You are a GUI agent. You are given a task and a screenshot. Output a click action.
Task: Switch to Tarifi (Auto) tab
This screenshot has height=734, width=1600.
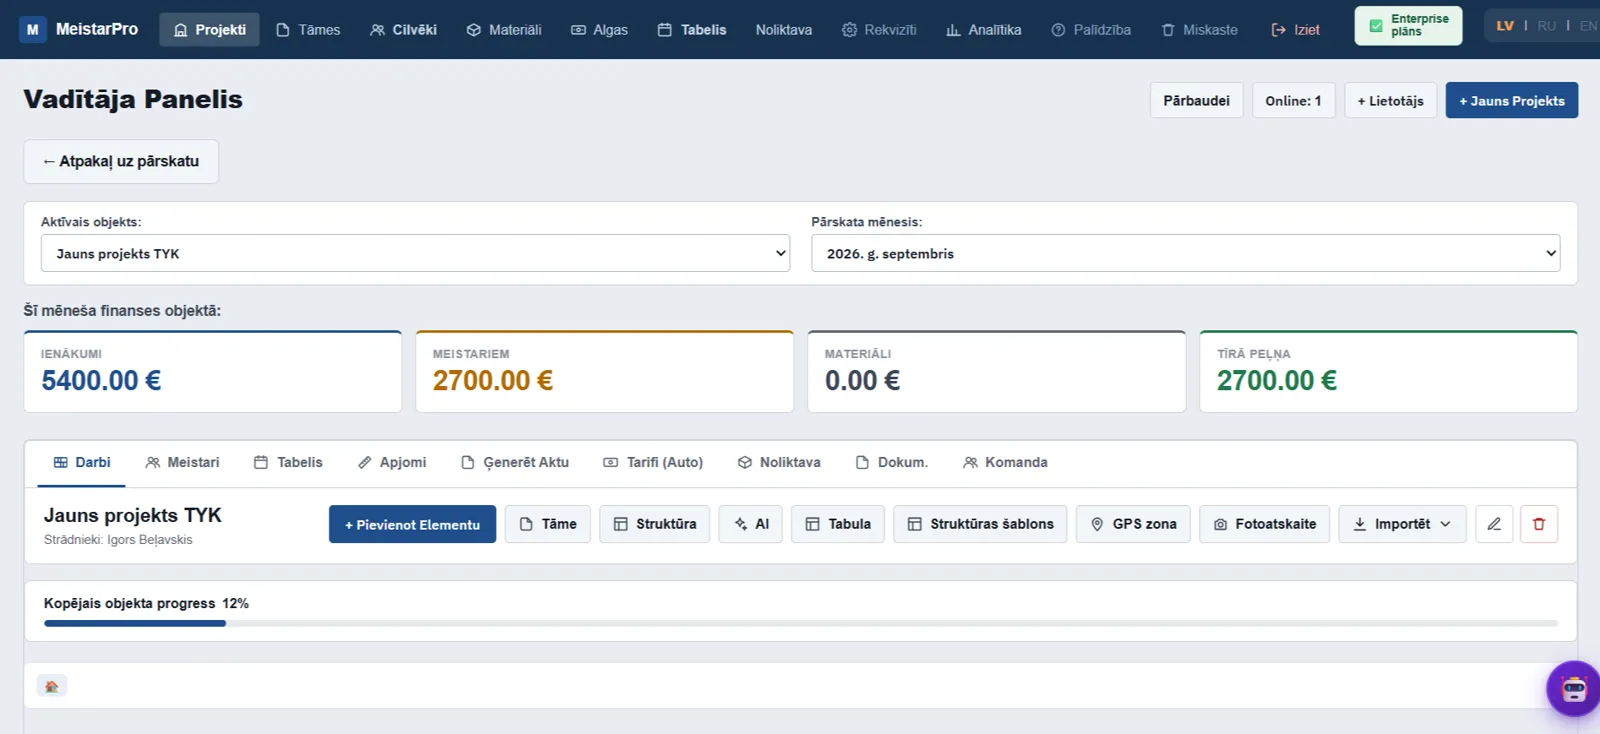point(653,462)
